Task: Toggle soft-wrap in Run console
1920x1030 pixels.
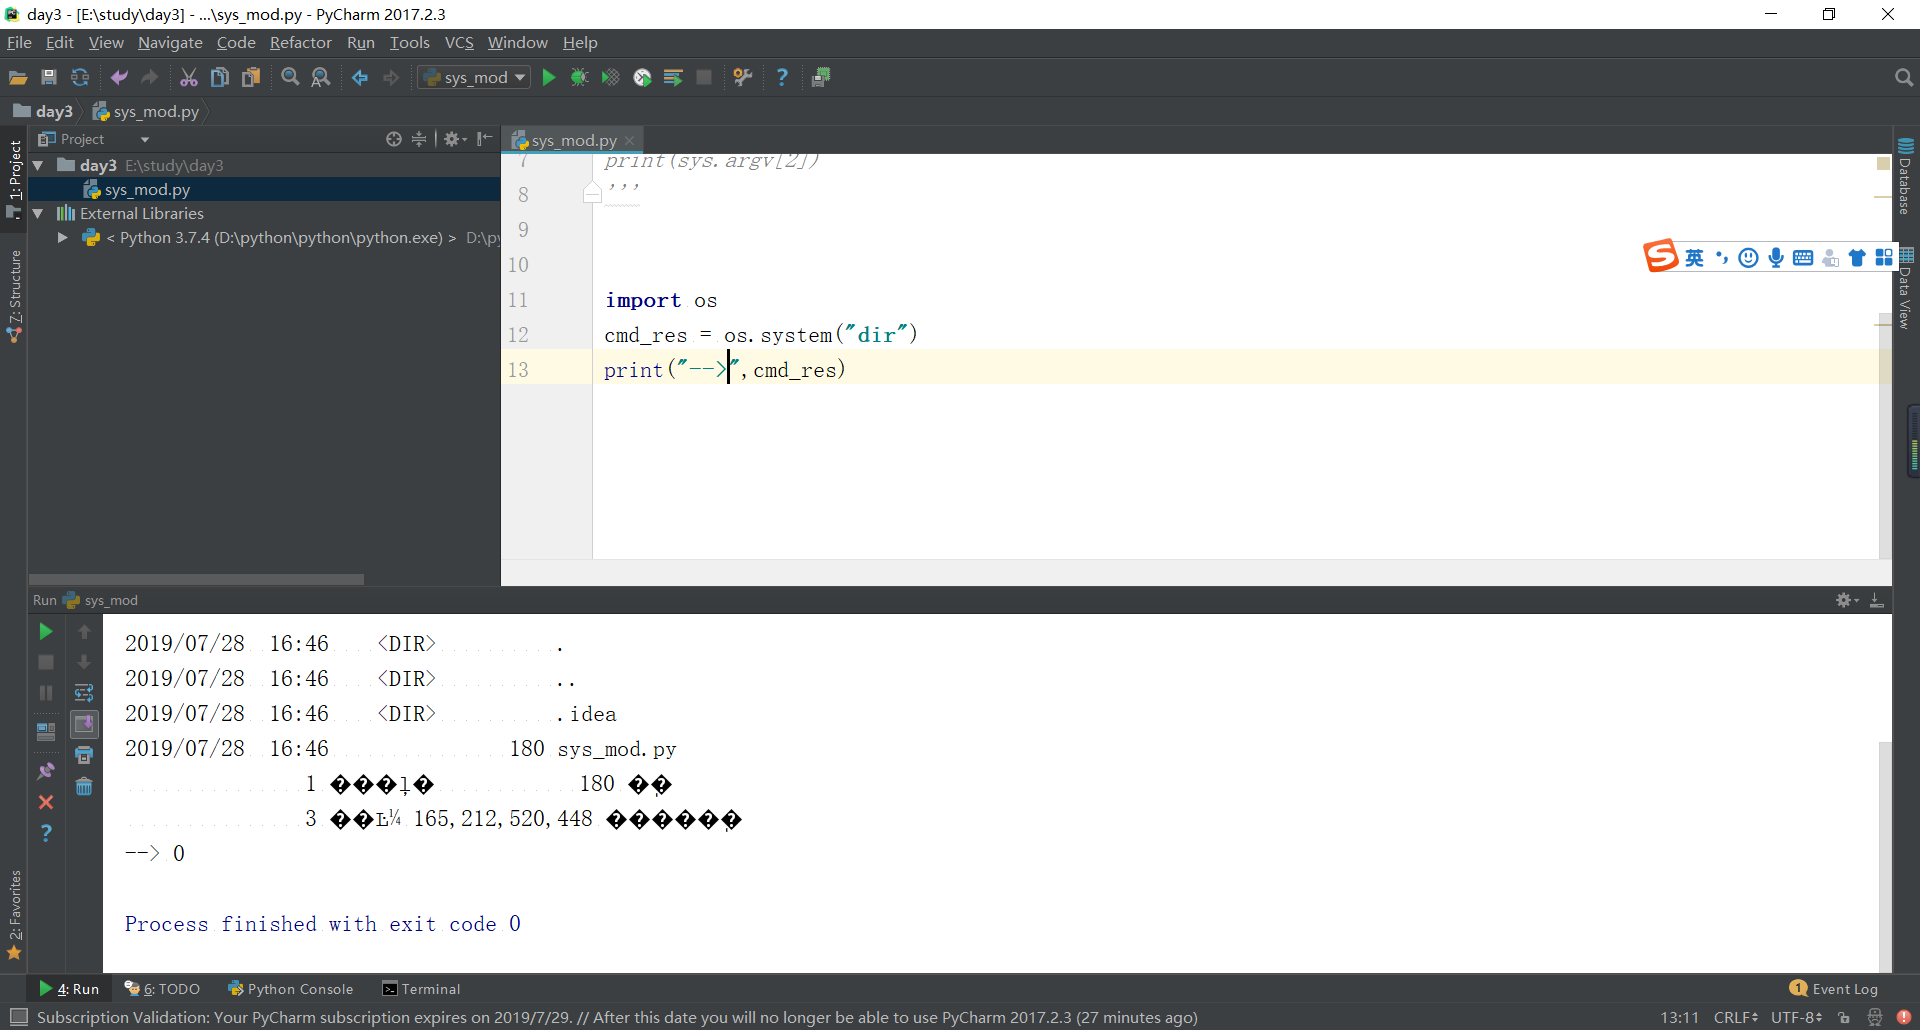Action: pos(84,693)
